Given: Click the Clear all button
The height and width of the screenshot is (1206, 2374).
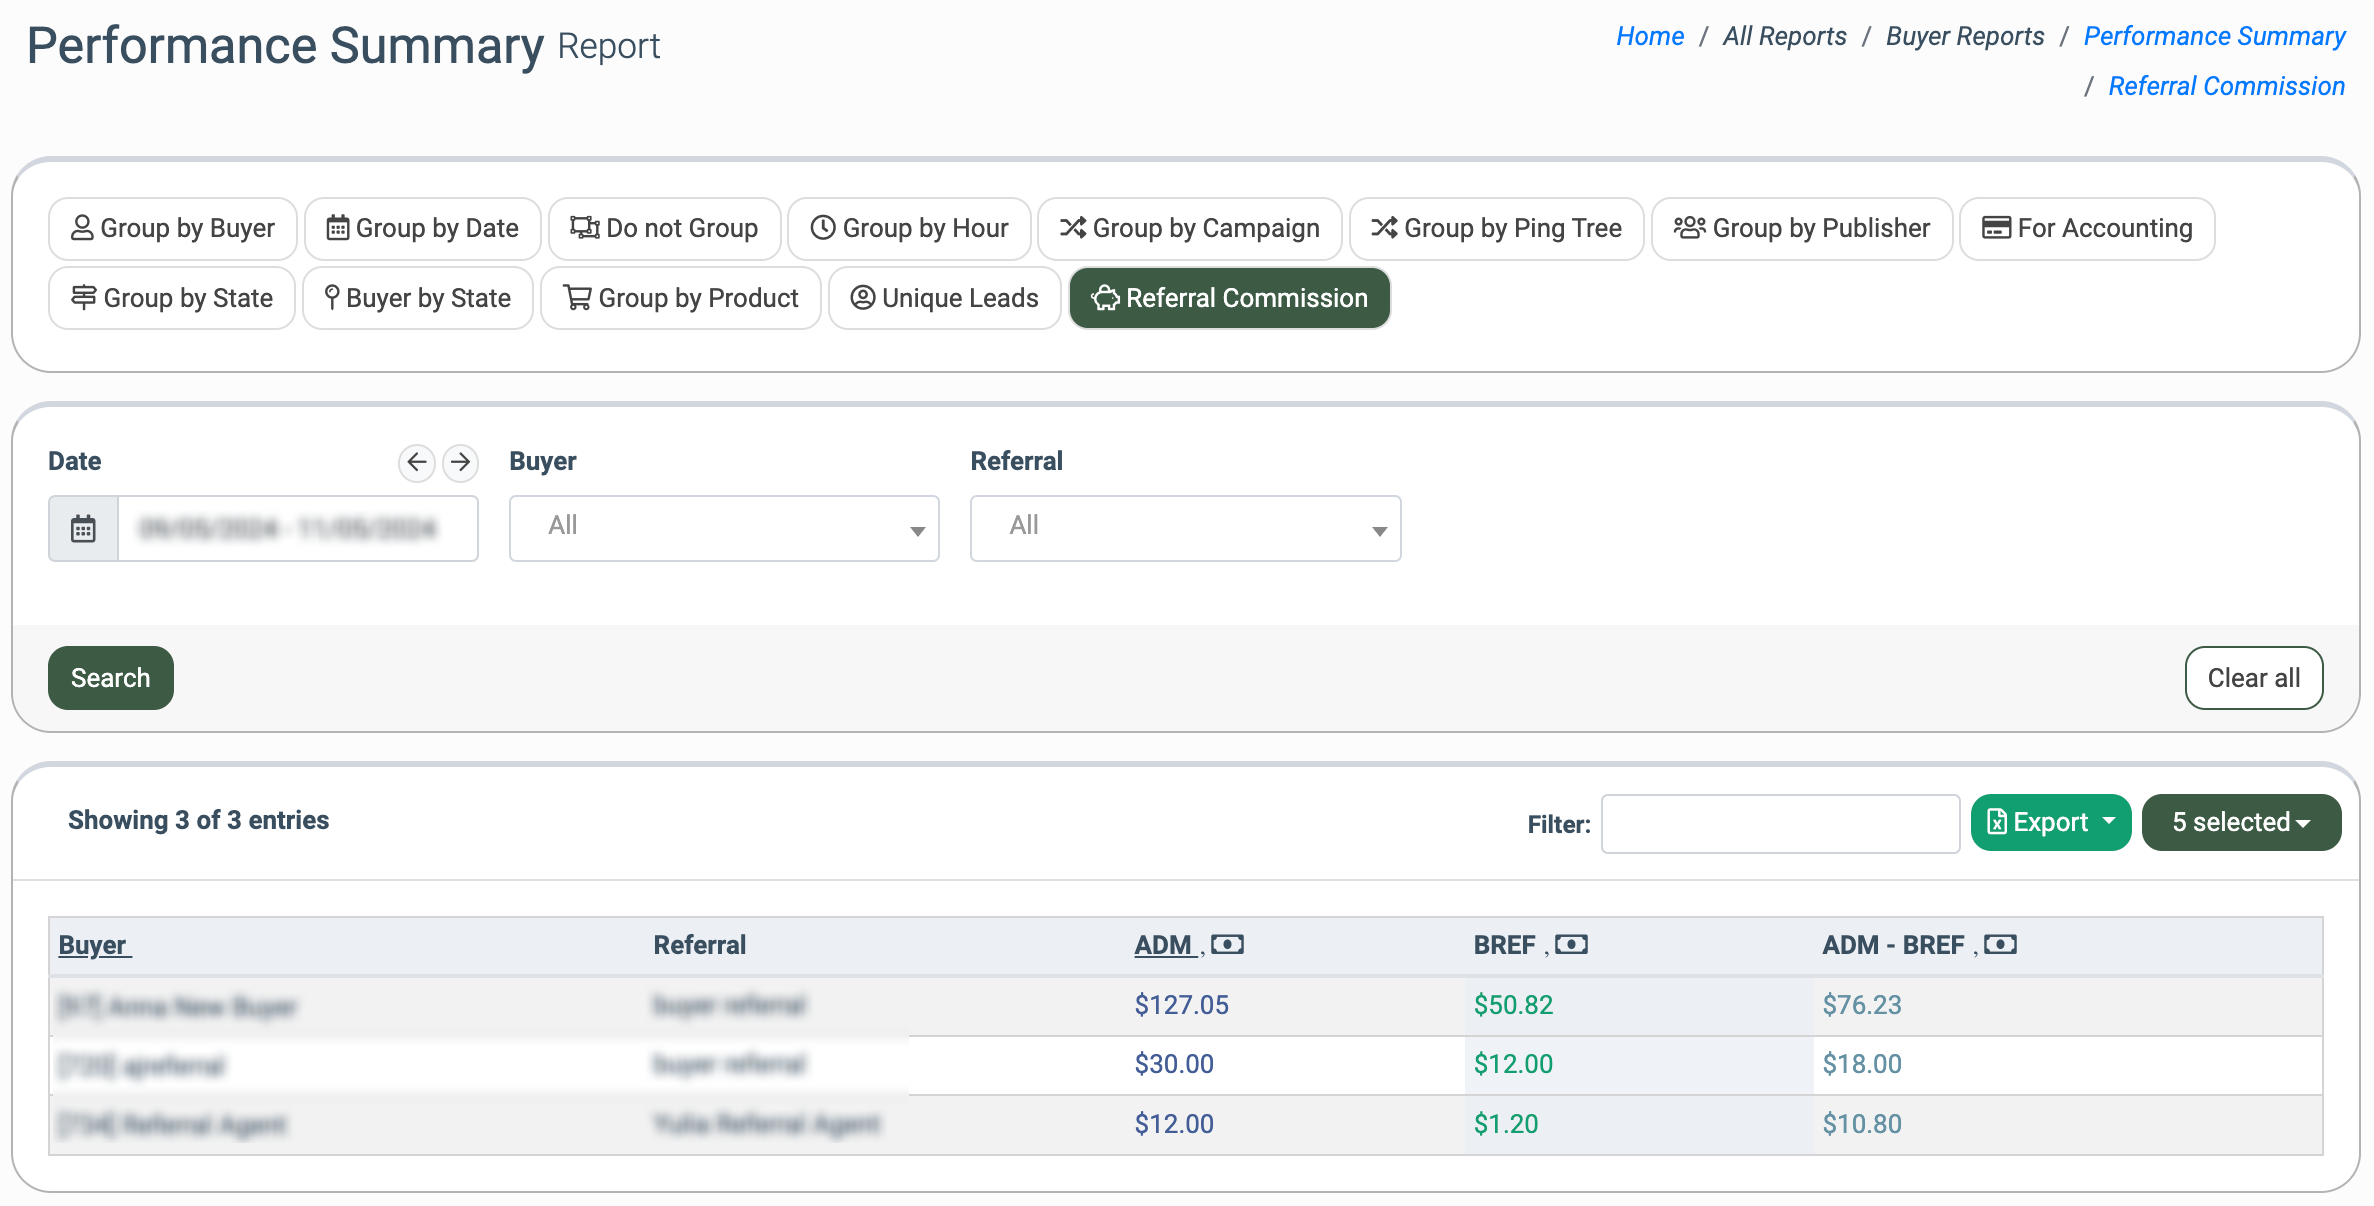Looking at the screenshot, I should [x=2253, y=678].
